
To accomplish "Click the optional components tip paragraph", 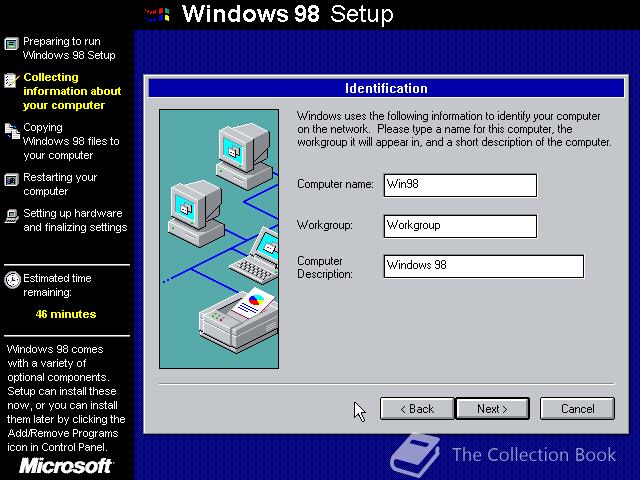I will tap(66, 398).
